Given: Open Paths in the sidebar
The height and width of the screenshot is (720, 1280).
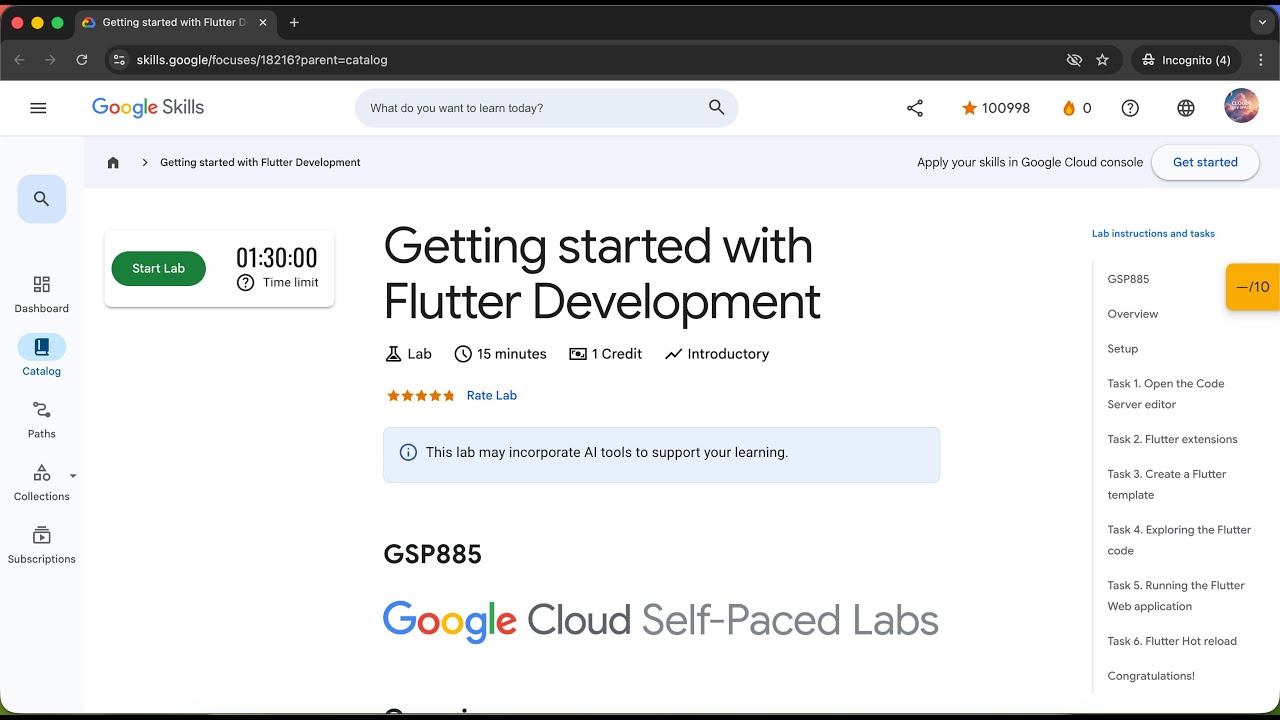Looking at the screenshot, I should [x=42, y=420].
